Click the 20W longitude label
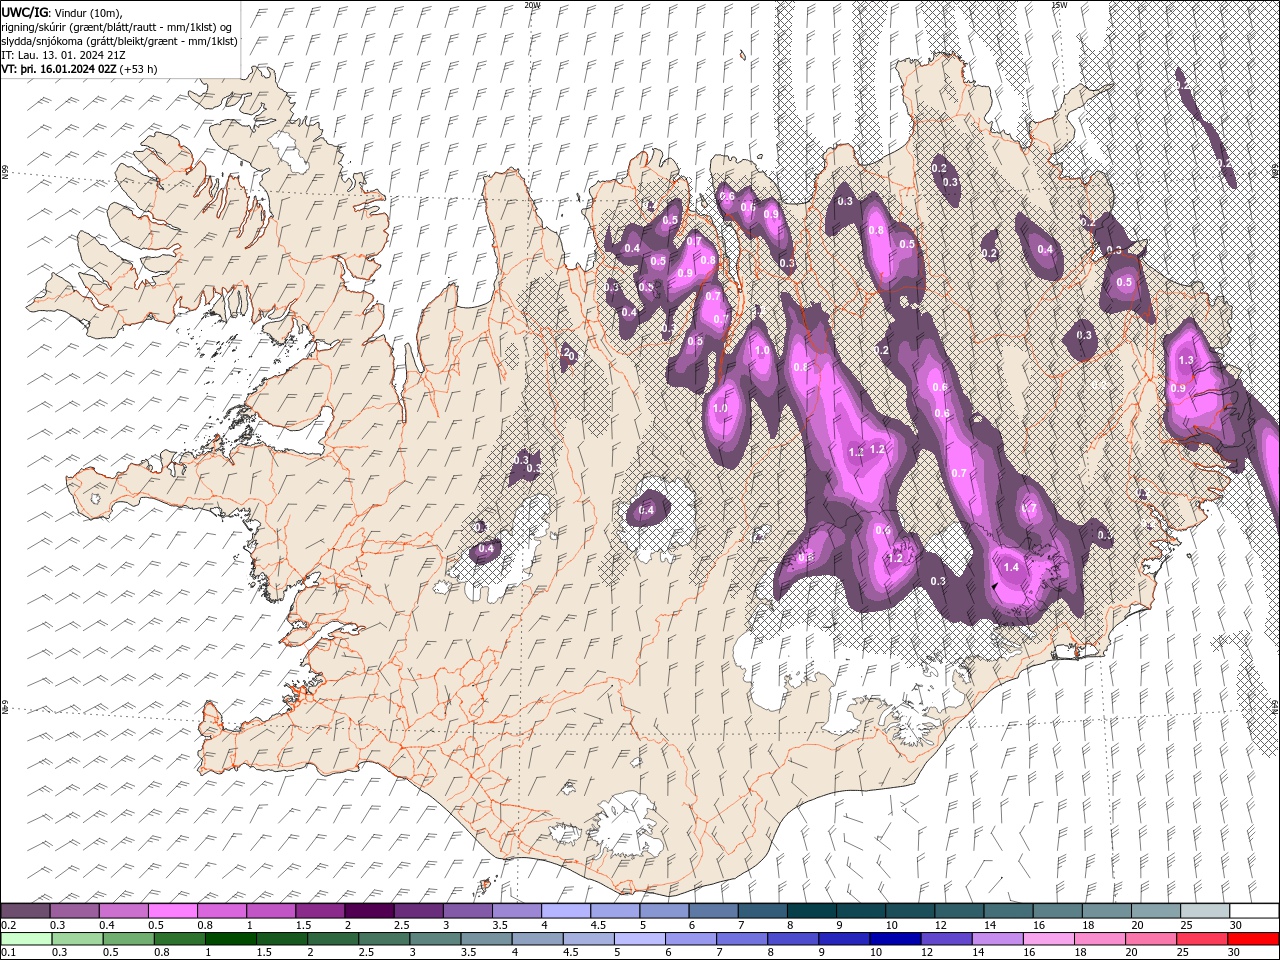1280x960 pixels. point(532,5)
